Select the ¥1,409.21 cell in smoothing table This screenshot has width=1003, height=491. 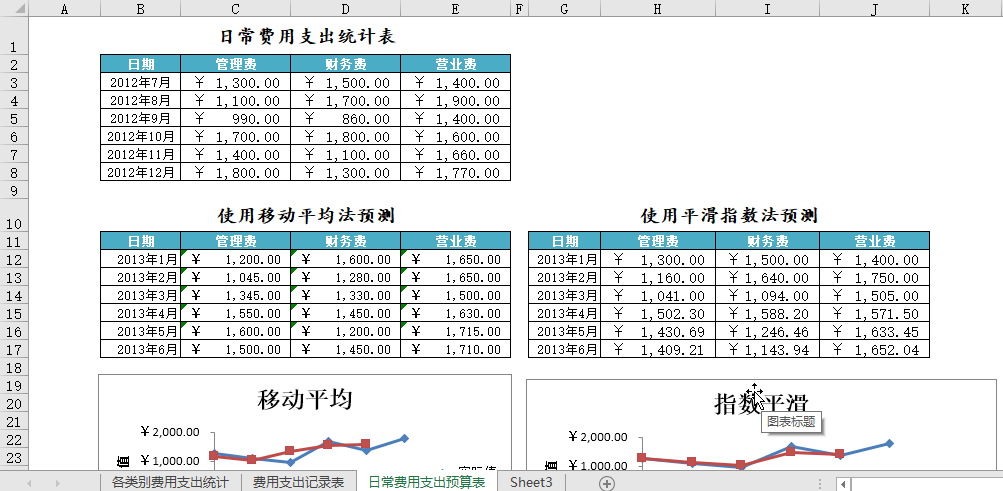pyautogui.click(x=655, y=350)
